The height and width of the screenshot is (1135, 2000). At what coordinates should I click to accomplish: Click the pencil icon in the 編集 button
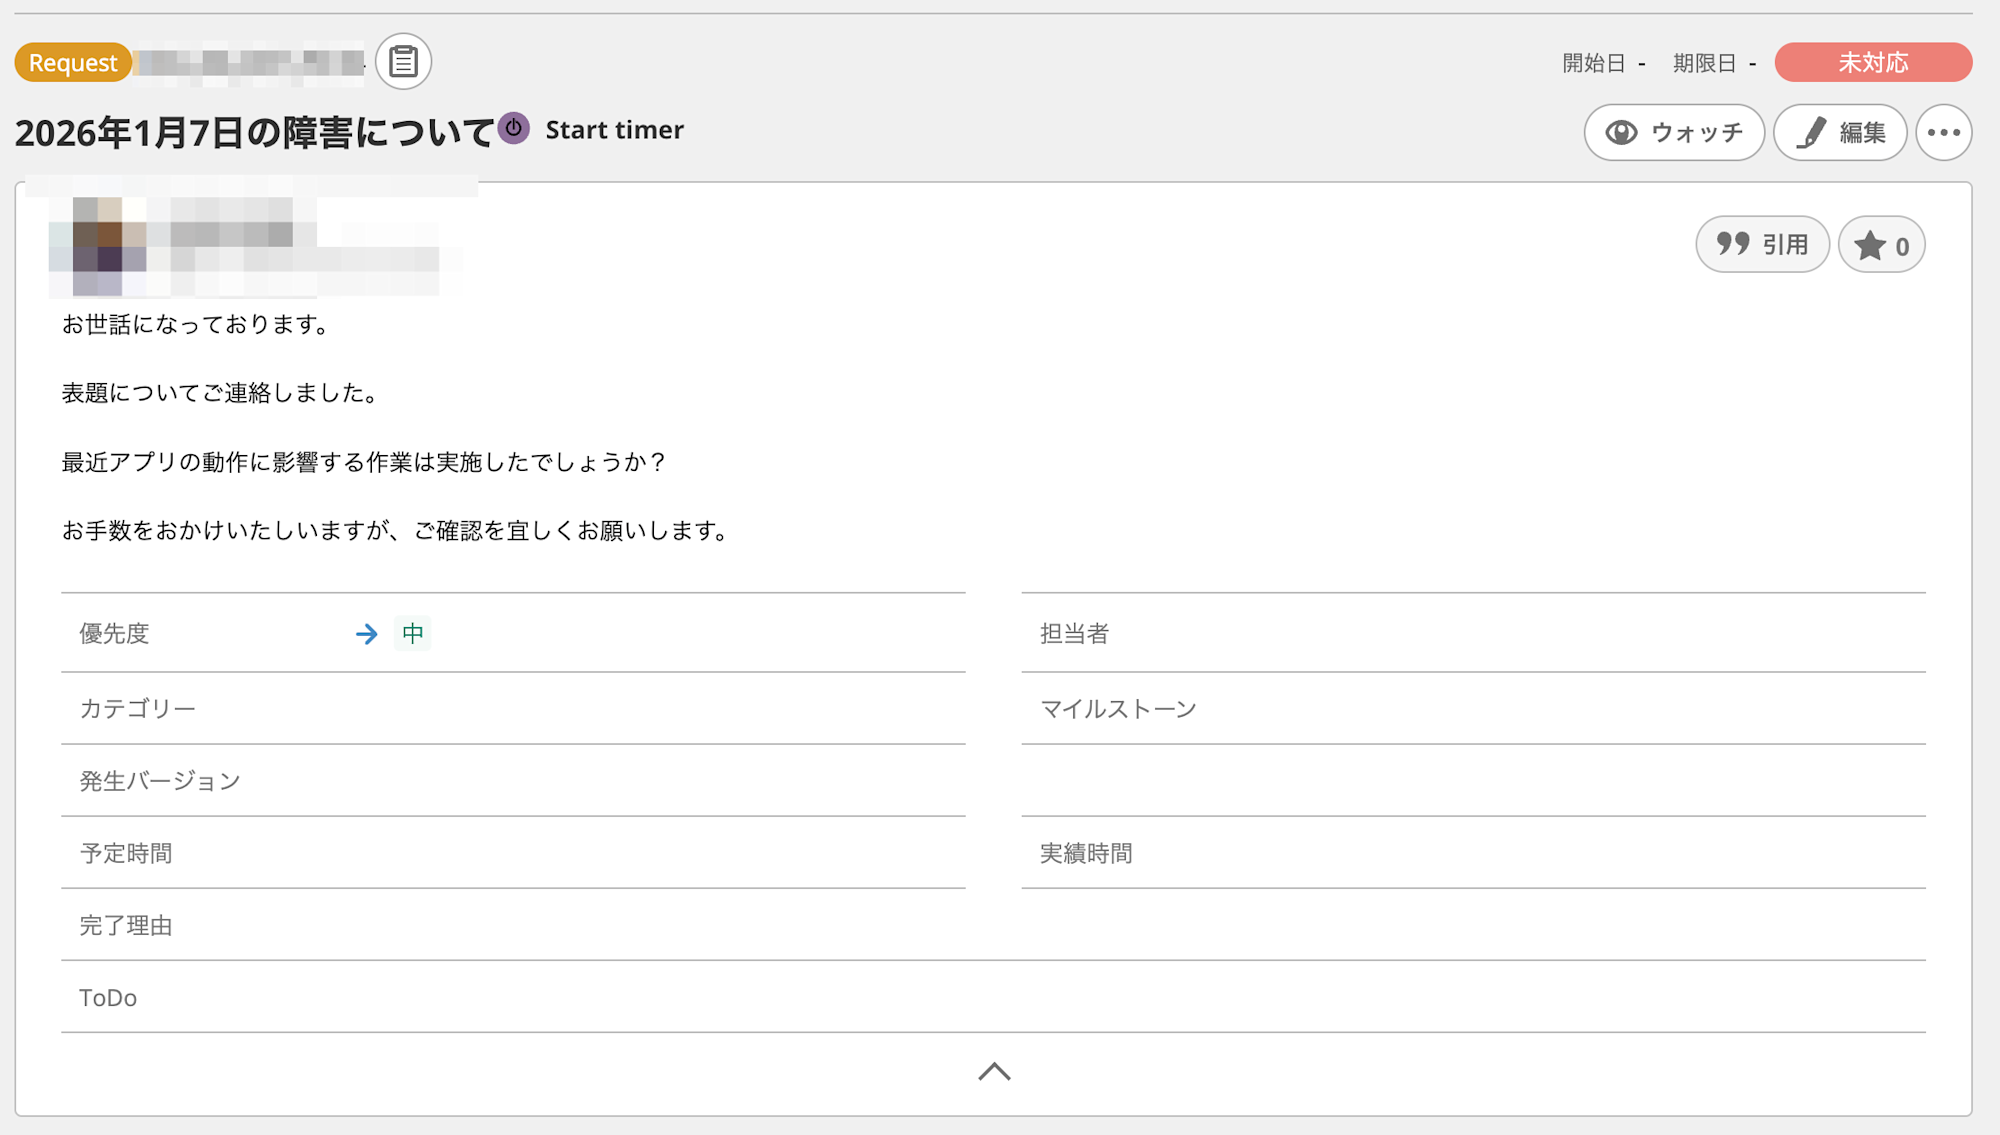(1813, 131)
